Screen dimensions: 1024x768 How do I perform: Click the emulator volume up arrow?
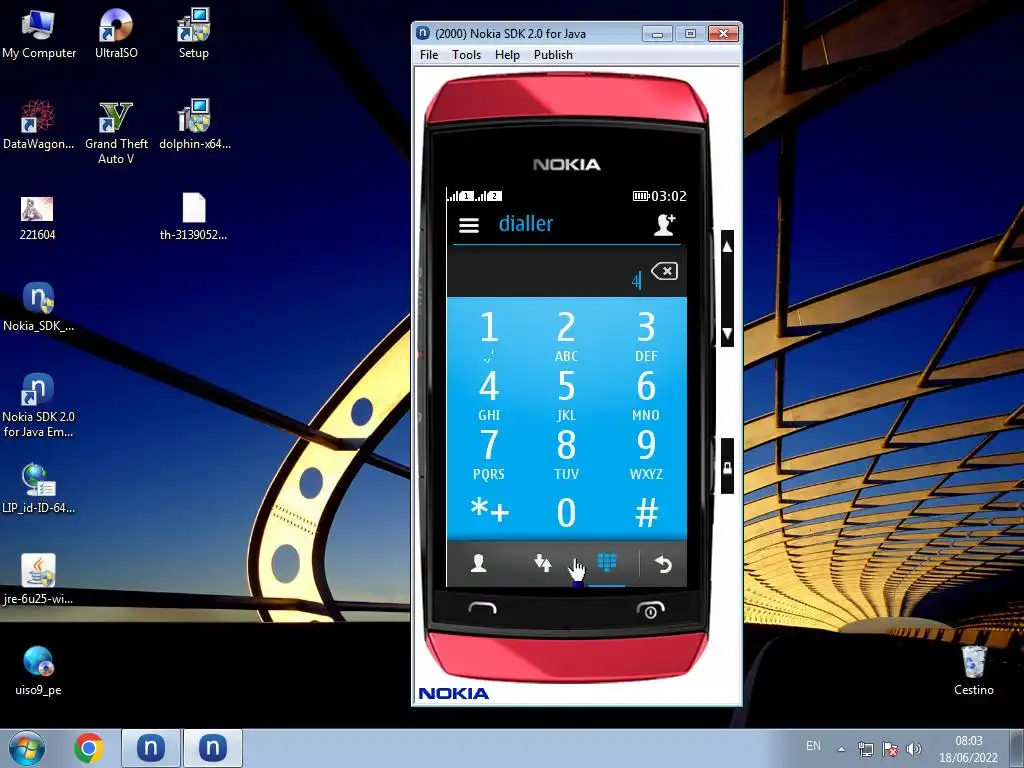tap(728, 246)
